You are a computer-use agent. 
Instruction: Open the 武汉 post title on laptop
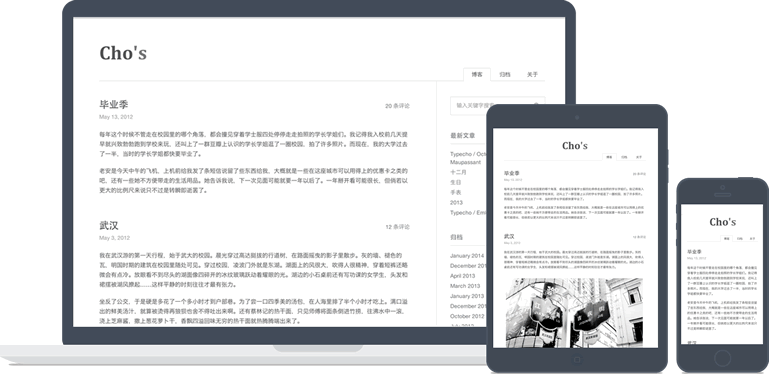[109, 225]
